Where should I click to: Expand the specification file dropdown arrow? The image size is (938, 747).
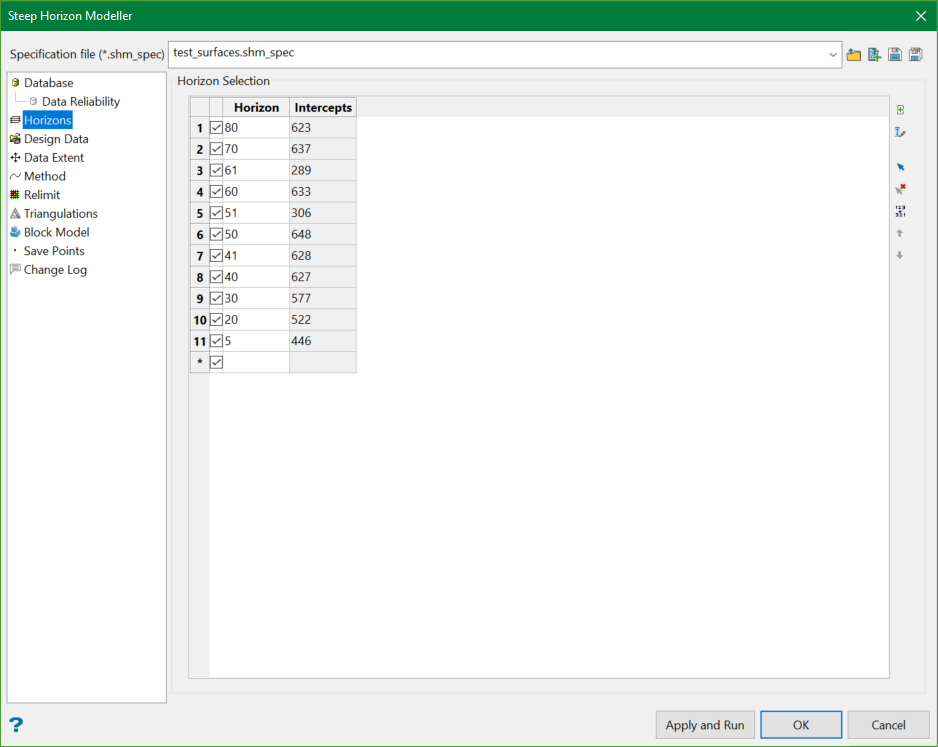click(833, 55)
